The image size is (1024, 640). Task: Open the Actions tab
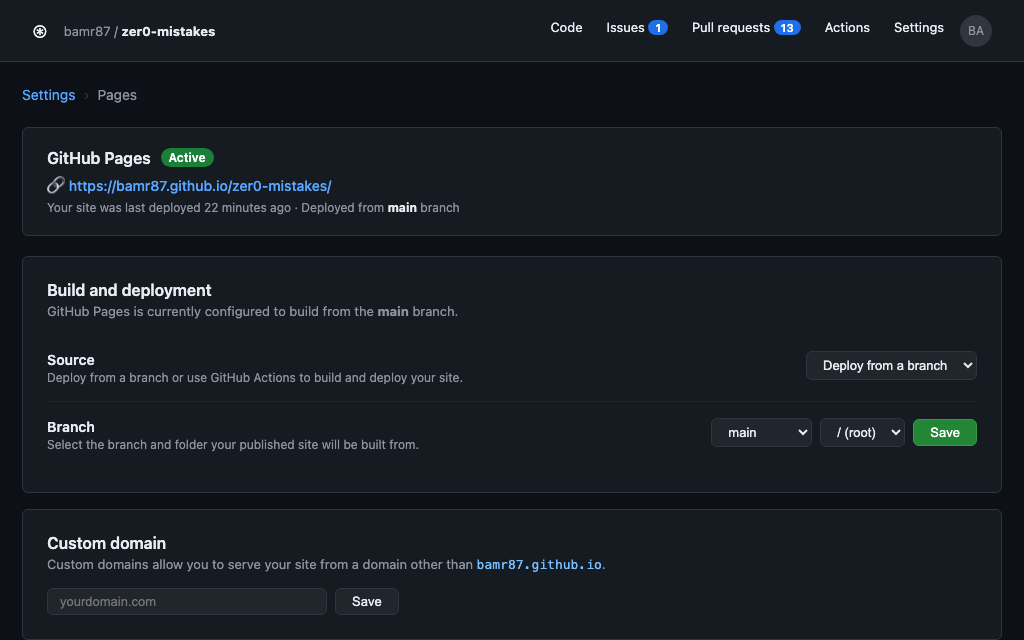(847, 27)
